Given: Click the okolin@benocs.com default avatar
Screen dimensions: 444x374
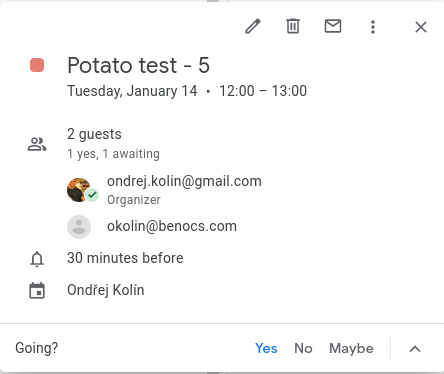Looking at the screenshot, I should coord(79,227).
